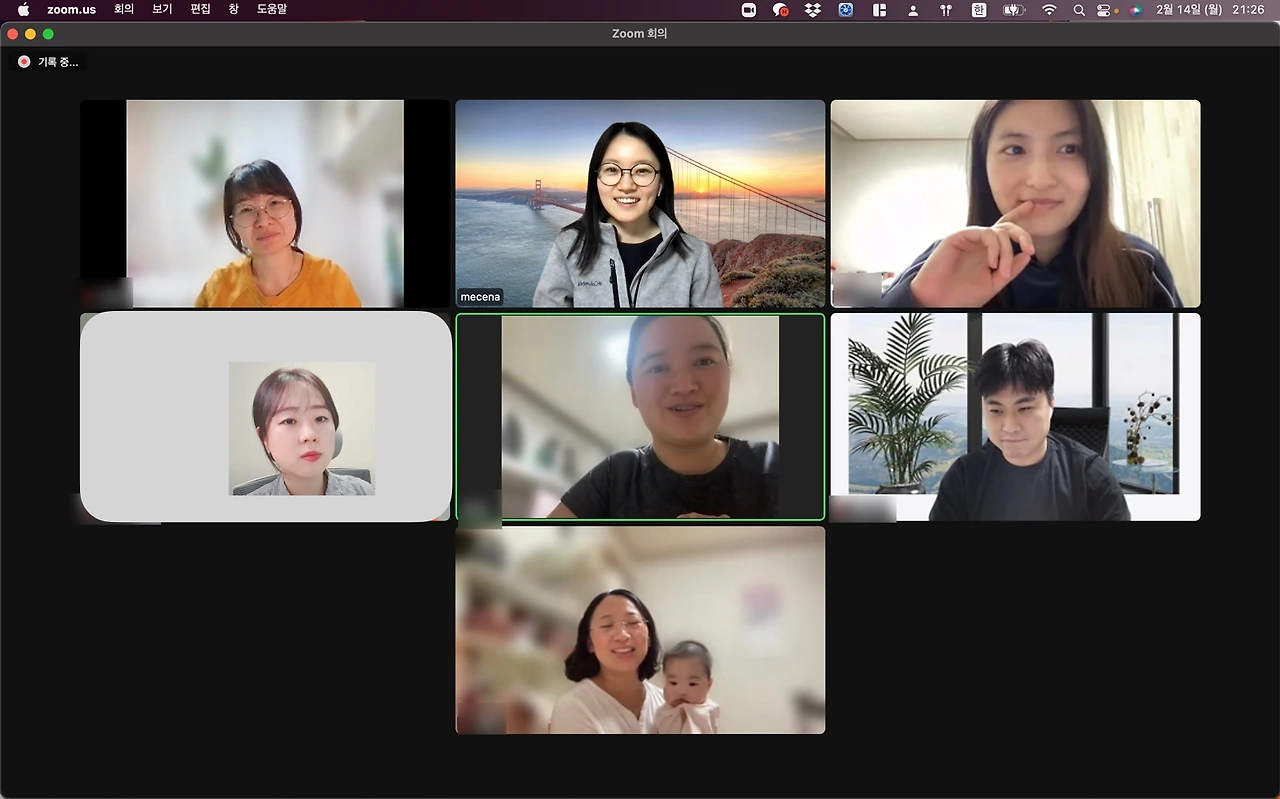This screenshot has height=799, width=1280.
Task: Launch Siri from the menu bar
Action: pyautogui.click(x=1135, y=10)
